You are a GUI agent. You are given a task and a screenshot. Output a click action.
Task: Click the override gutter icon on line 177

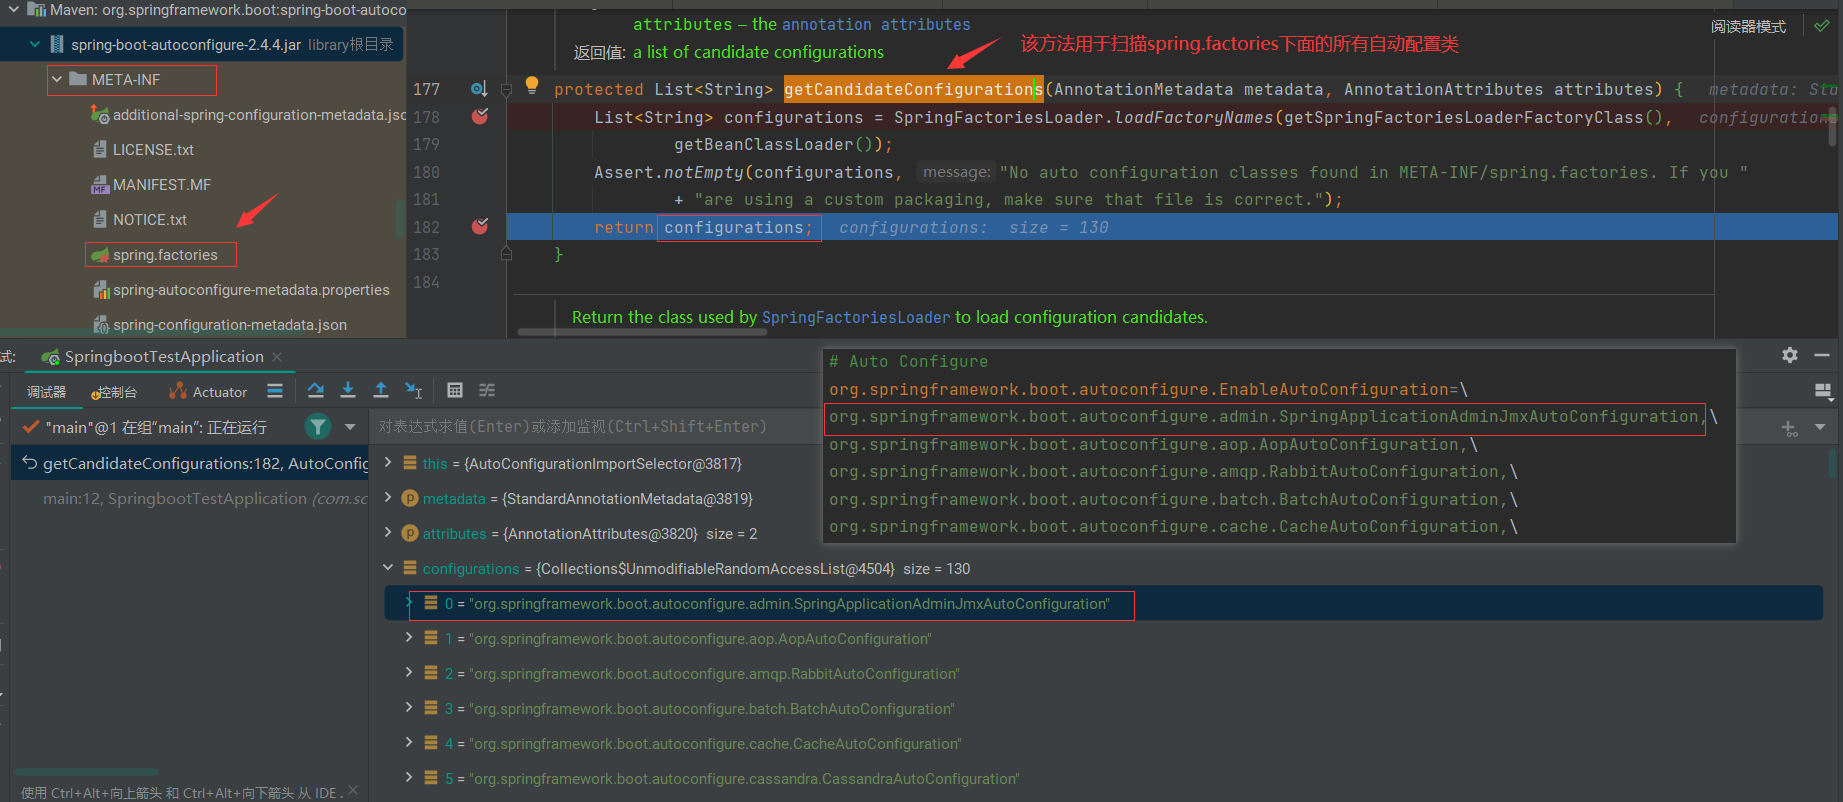[x=480, y=89]
